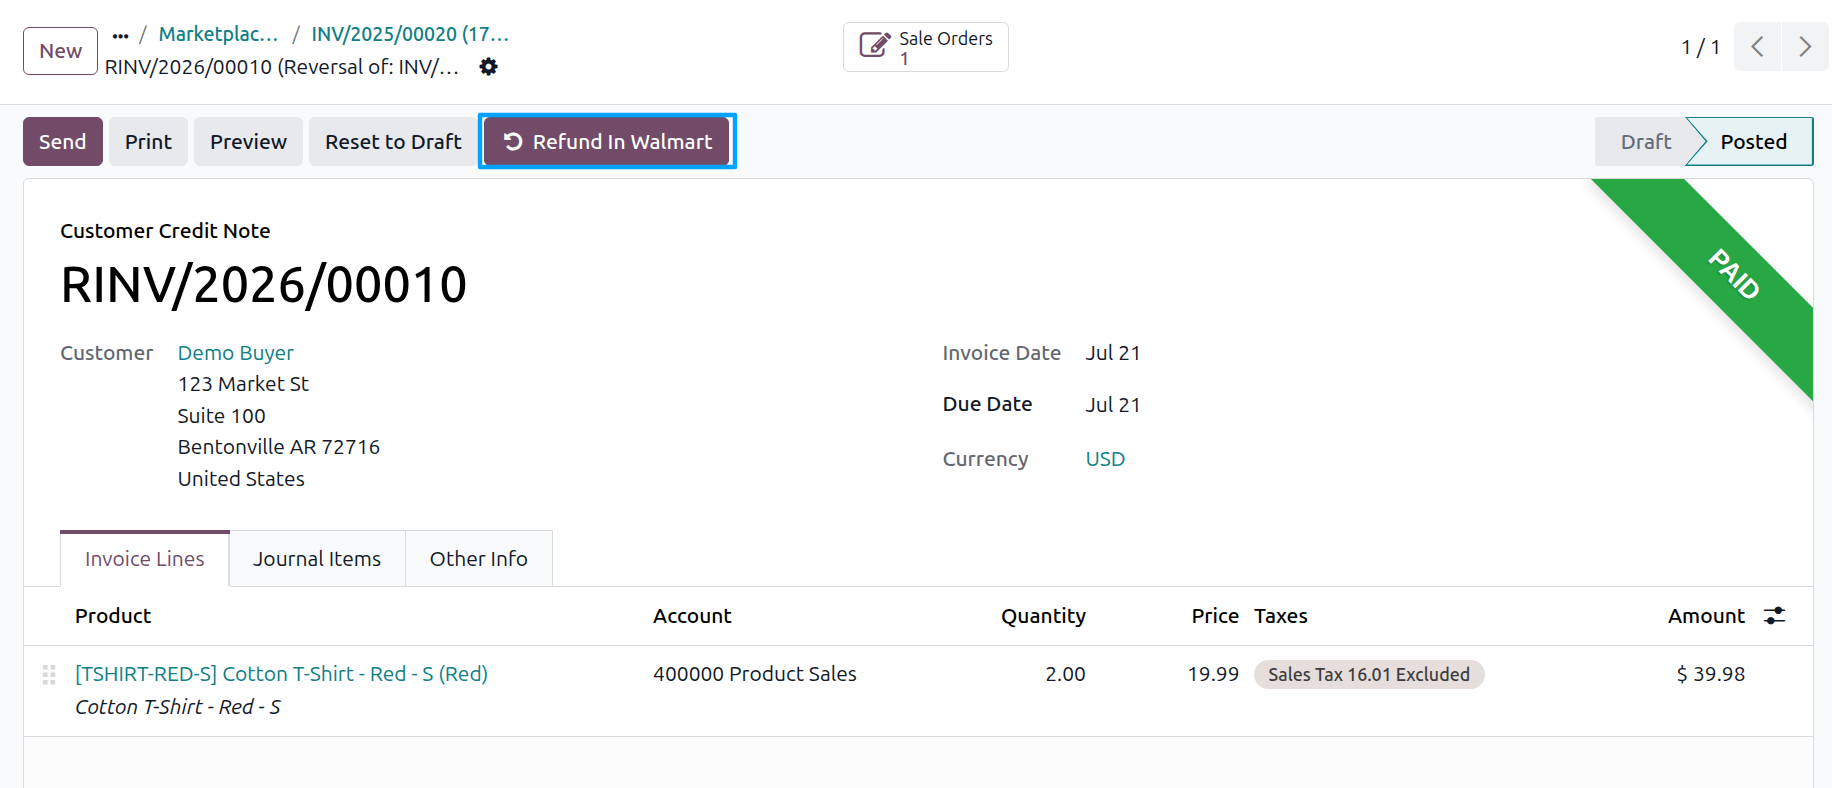Click address line Bentonville AR 72716
This screenshot has height=788, width=1832.
[279, 447]
